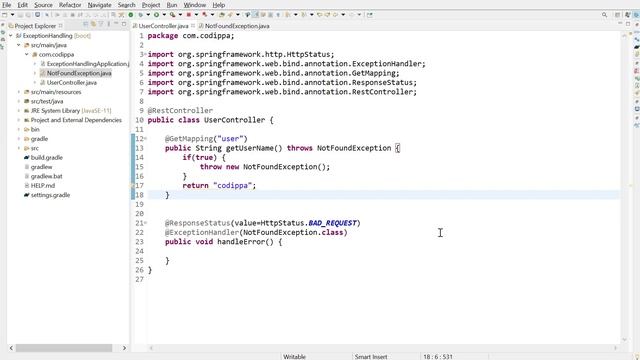The height and width of the screenshot is (360, 640).
Task: Click the New file toolbar icon
Action: click(x=4, y=15)
